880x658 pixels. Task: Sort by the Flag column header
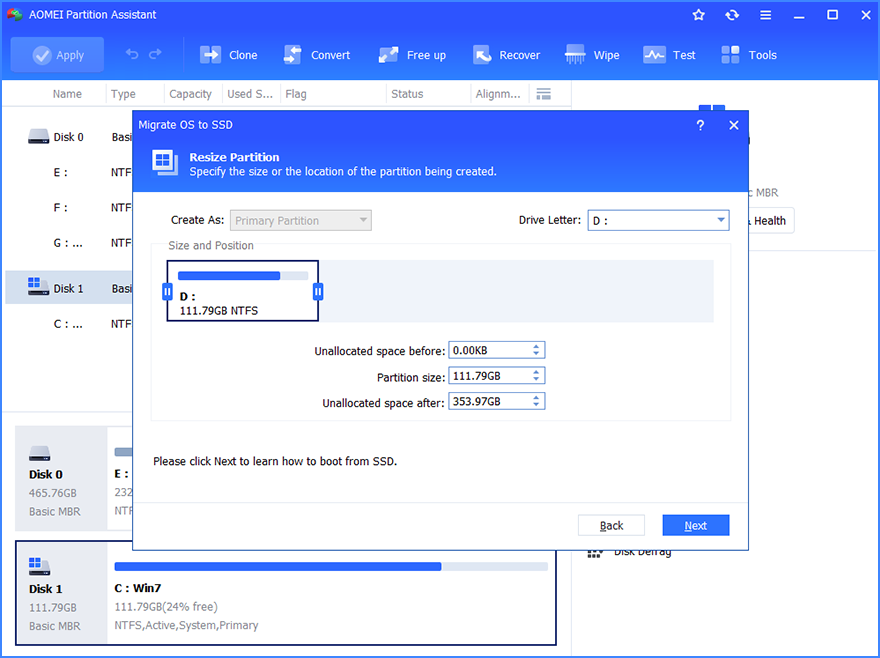click(296, 94)
